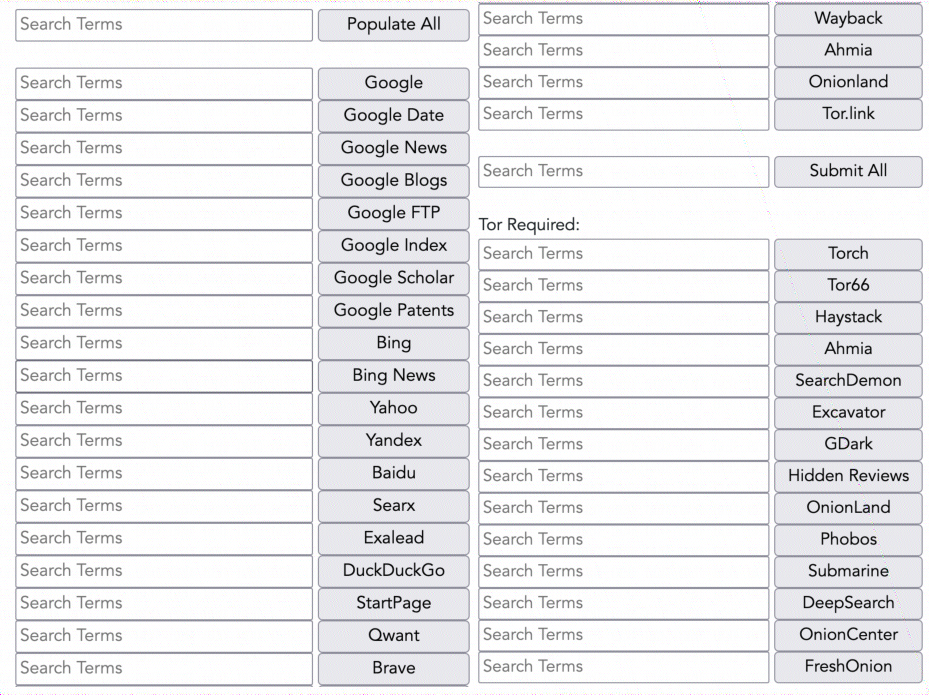929x695 pixels.
Task: Click the Google search button
Action: pos(393,83)
